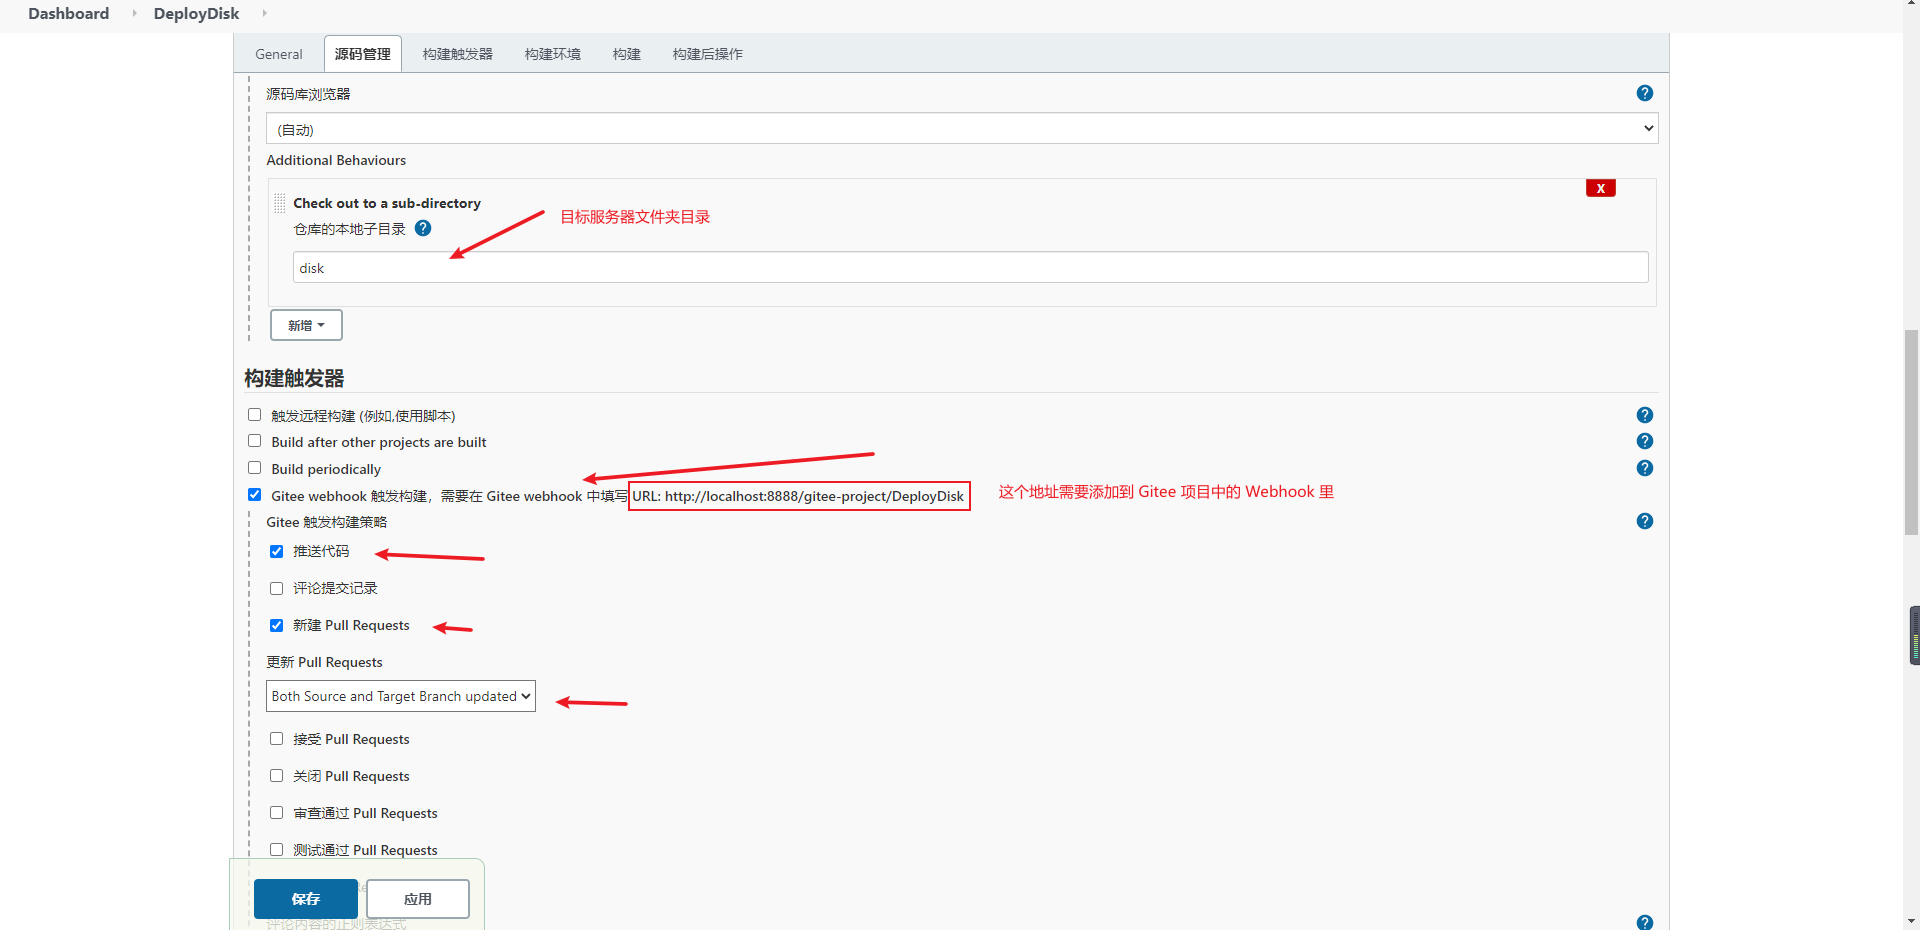
Task: Open help for 仓库的本地子目录
Action: [x=423, y=228]
